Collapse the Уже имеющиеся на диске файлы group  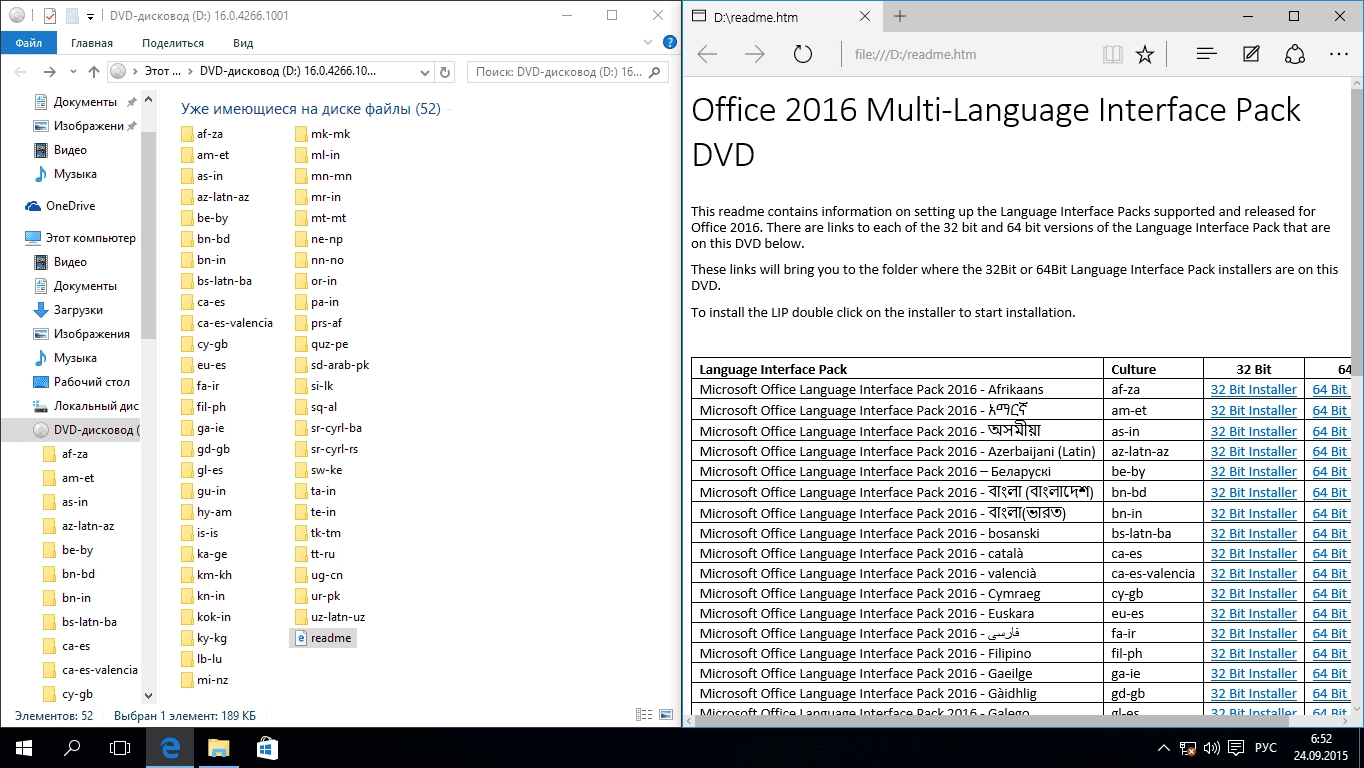(311, 109)
